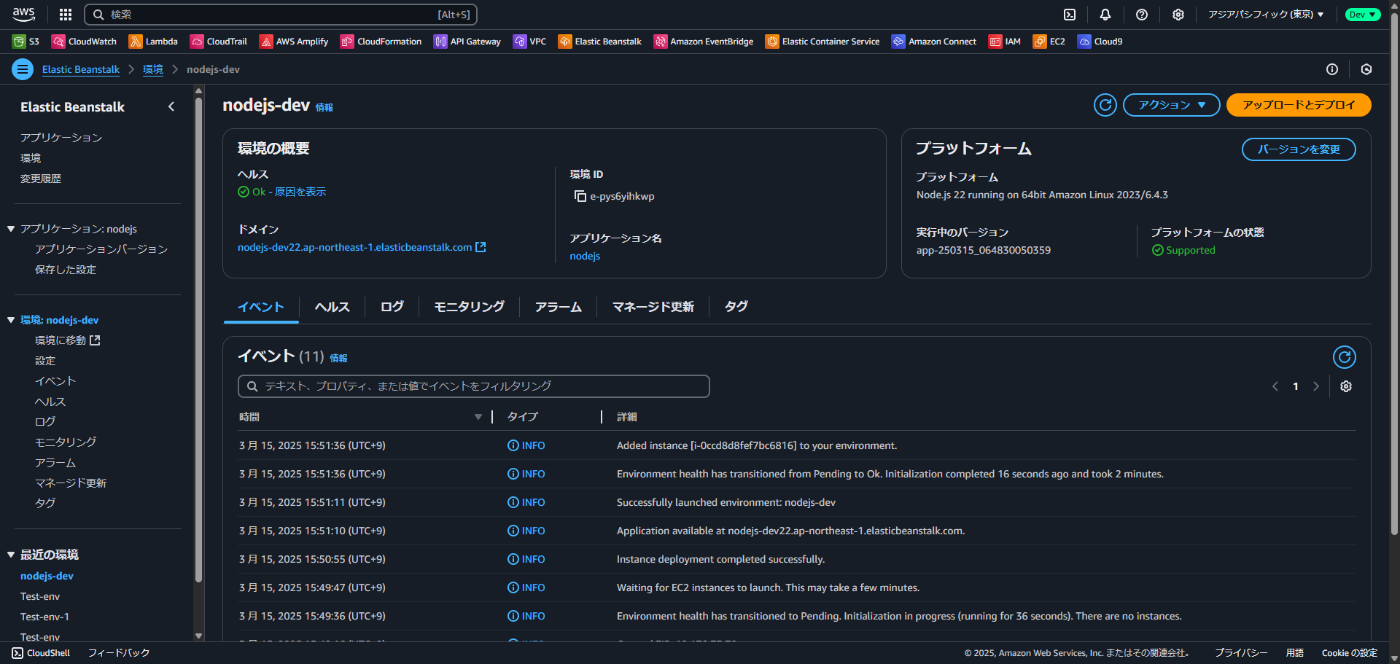Open the IAM shortcut
This screenshot has height=664, width=1400.
(1005, 41)
